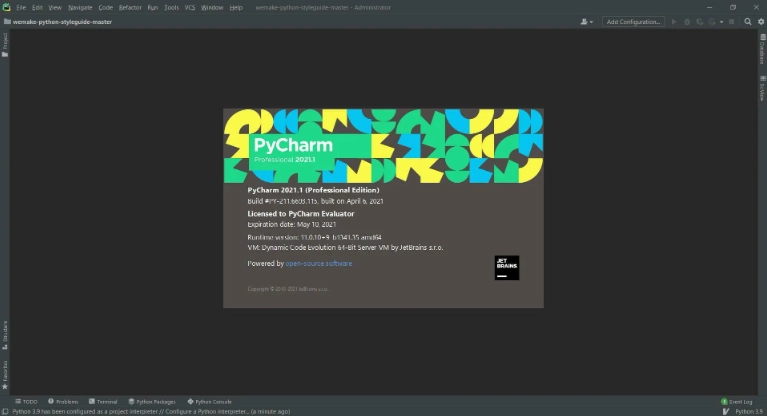Open IDE settings gear icon
This screenshot has width=767, height=416.
[761, 22]
